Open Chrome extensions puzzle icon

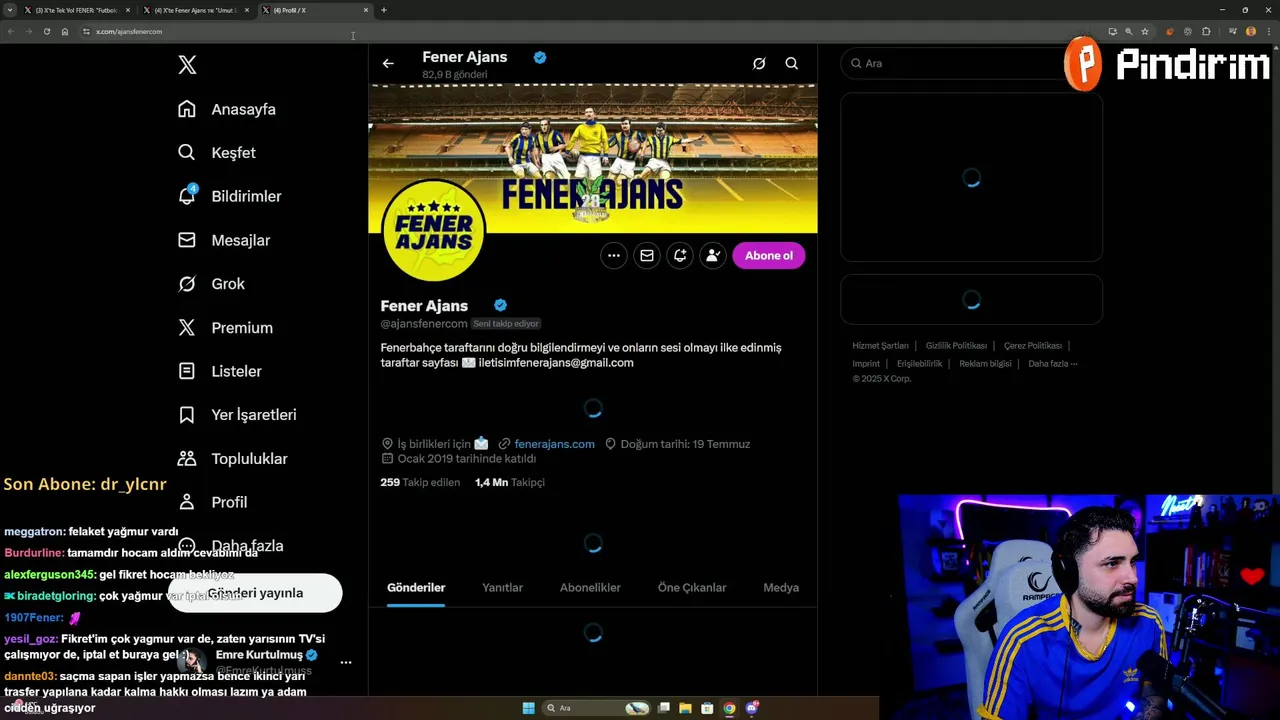click(1206, 31)
